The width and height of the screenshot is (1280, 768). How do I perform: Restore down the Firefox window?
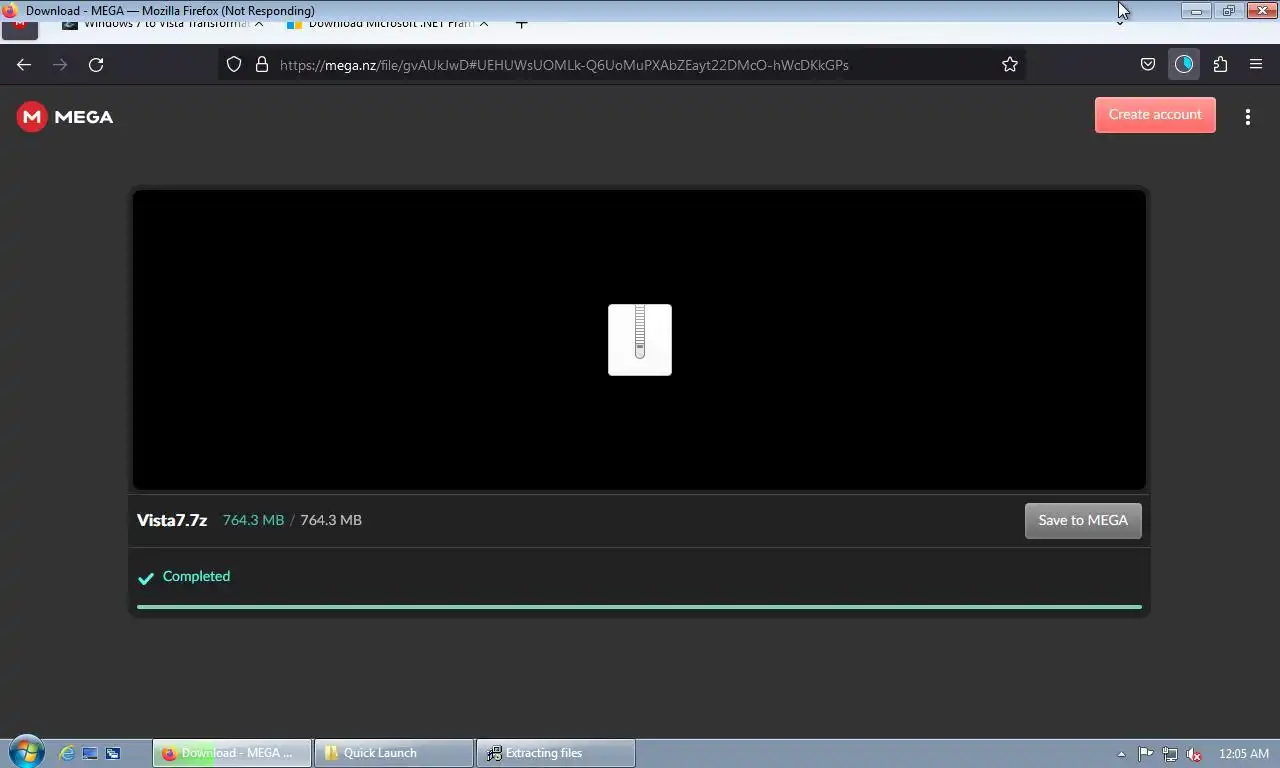1229,11
